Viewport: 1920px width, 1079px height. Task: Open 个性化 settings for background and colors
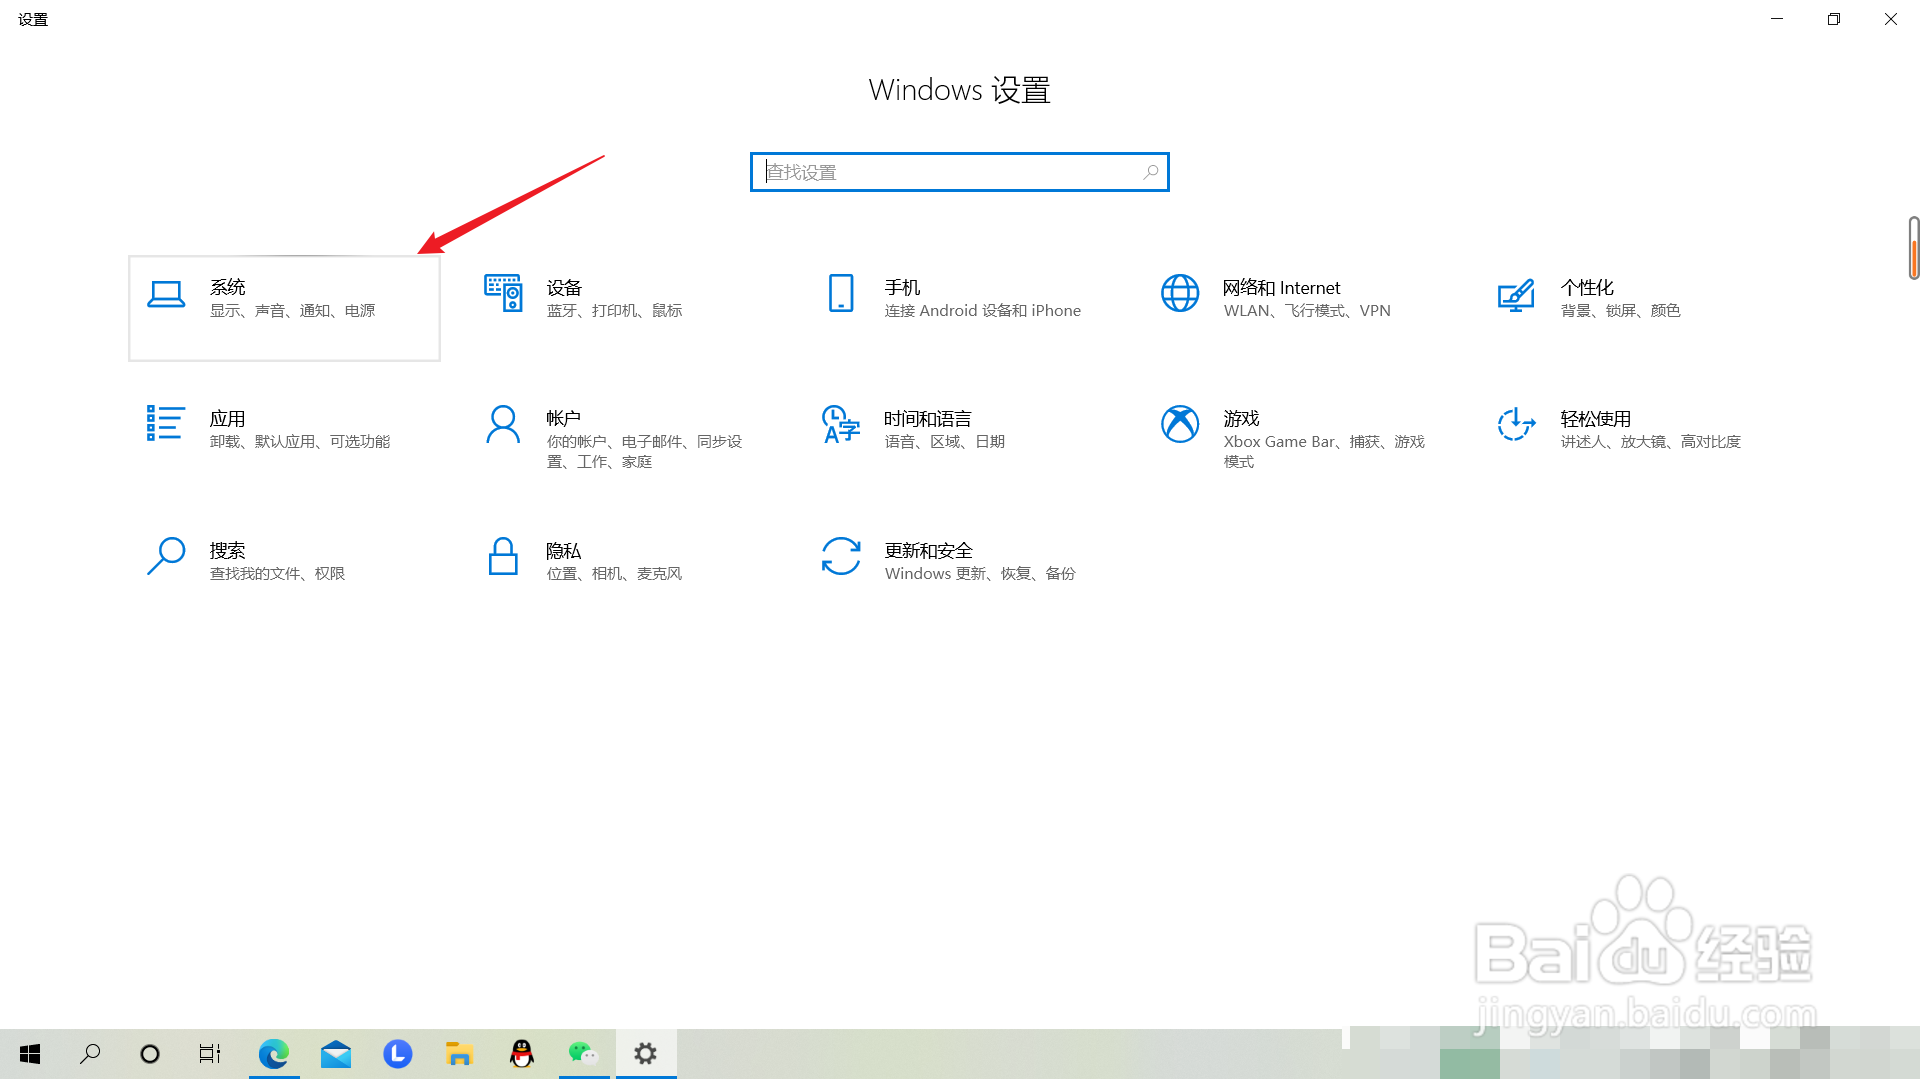pos(1620,298)
